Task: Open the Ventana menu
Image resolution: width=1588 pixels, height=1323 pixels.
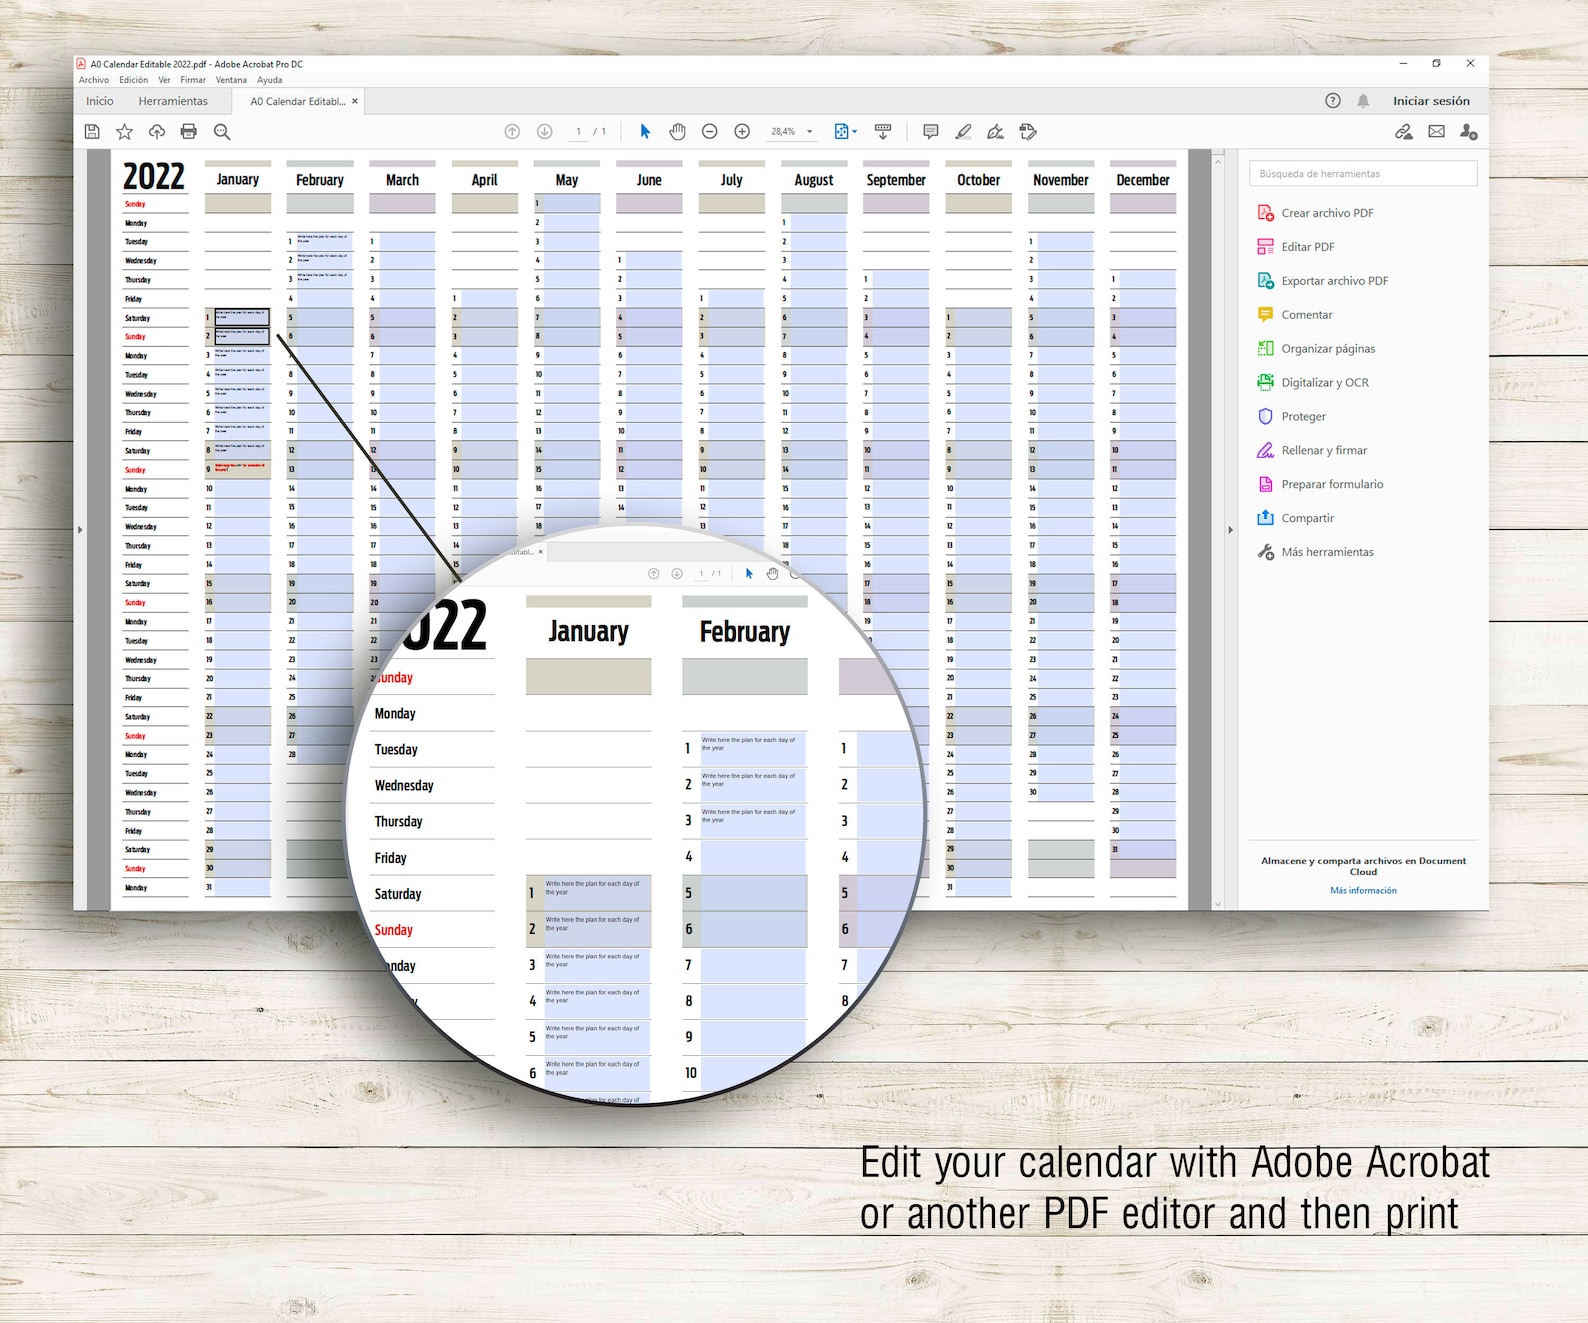Action: (x=231, y=80)
